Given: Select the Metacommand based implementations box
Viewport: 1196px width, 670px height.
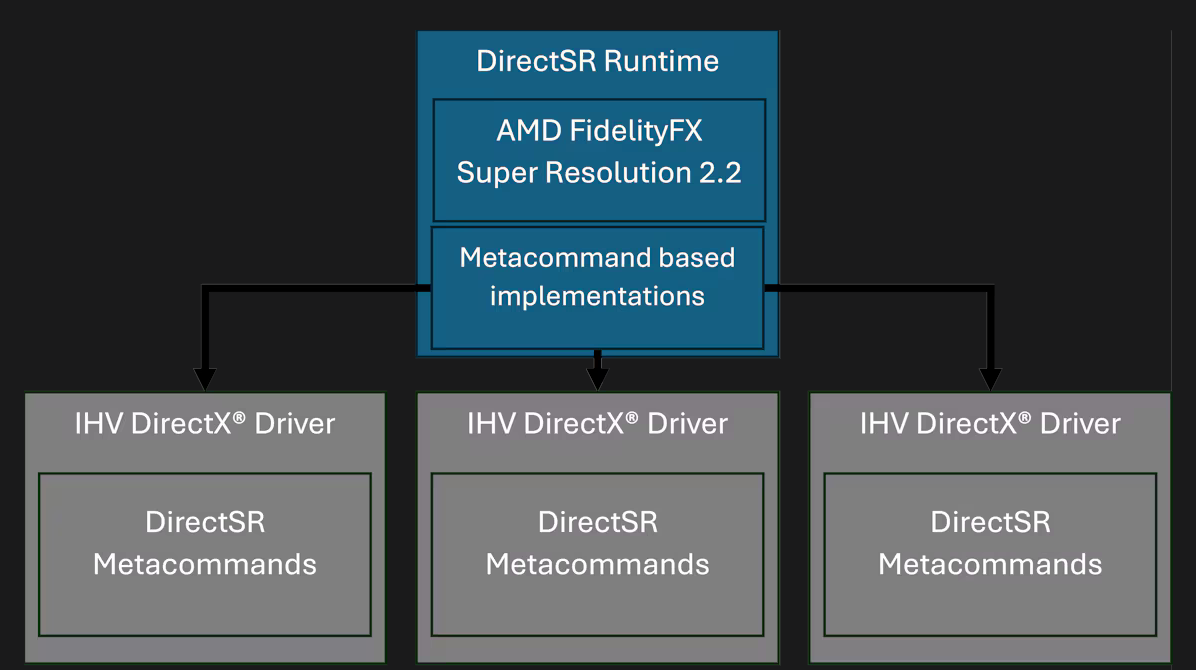Looking at the screenshot, I should (x=597, y=287).
